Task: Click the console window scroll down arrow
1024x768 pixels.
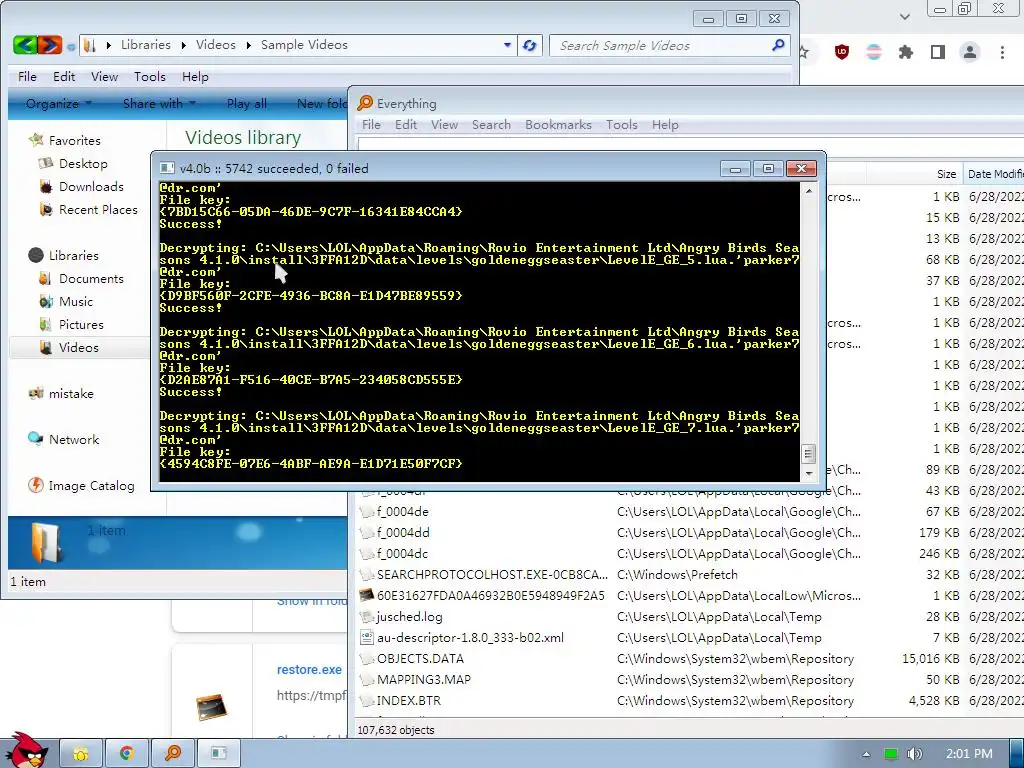Action: (809, 473)
